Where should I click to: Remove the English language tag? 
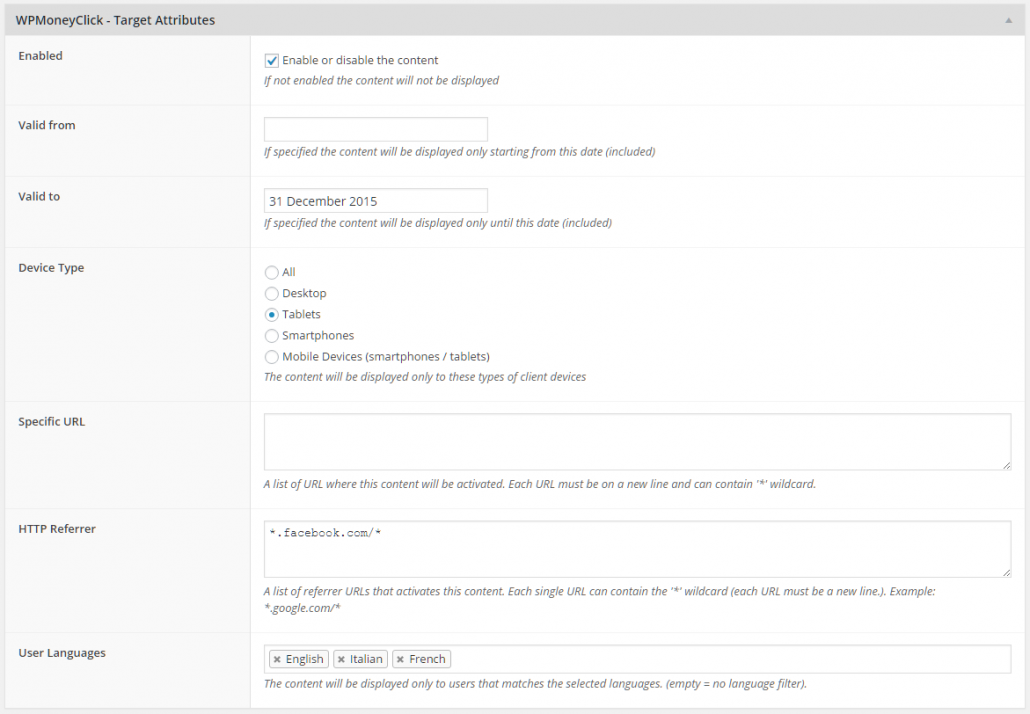(277, 659)
